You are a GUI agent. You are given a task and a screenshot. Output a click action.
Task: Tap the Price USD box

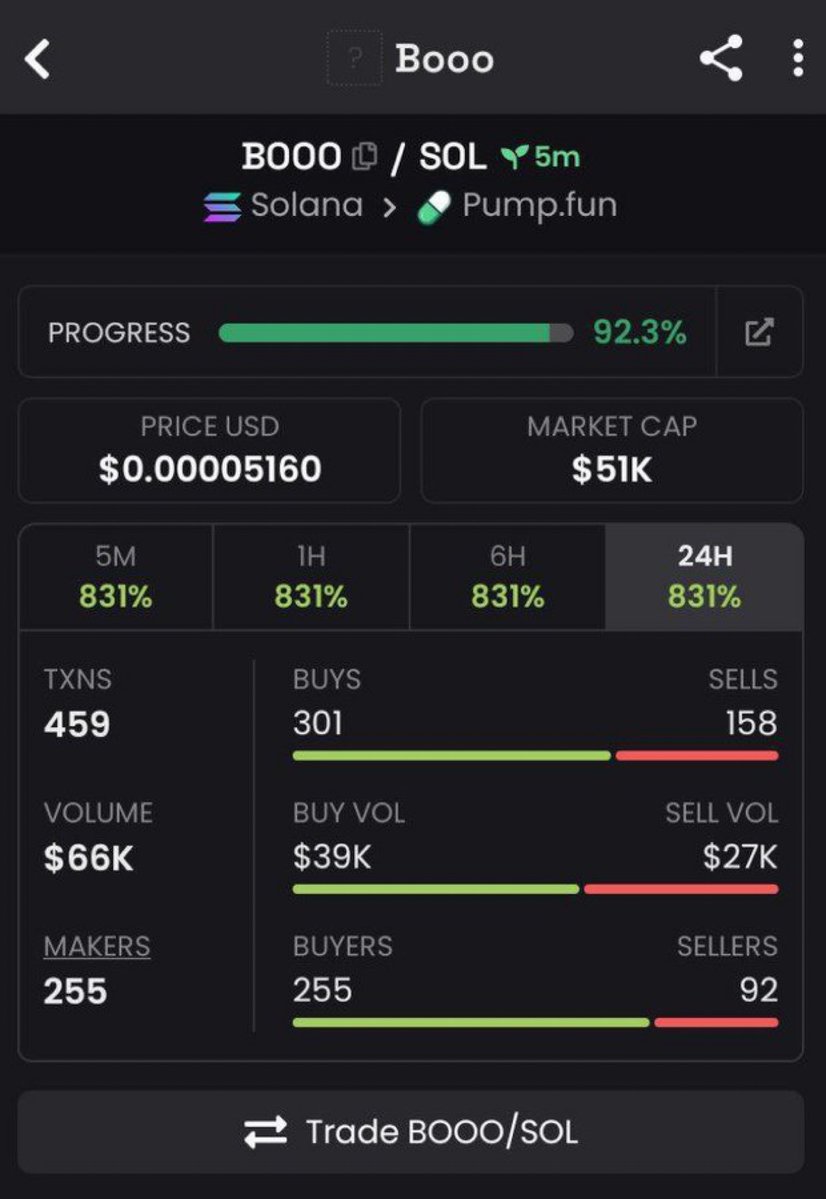pos(209,450)
